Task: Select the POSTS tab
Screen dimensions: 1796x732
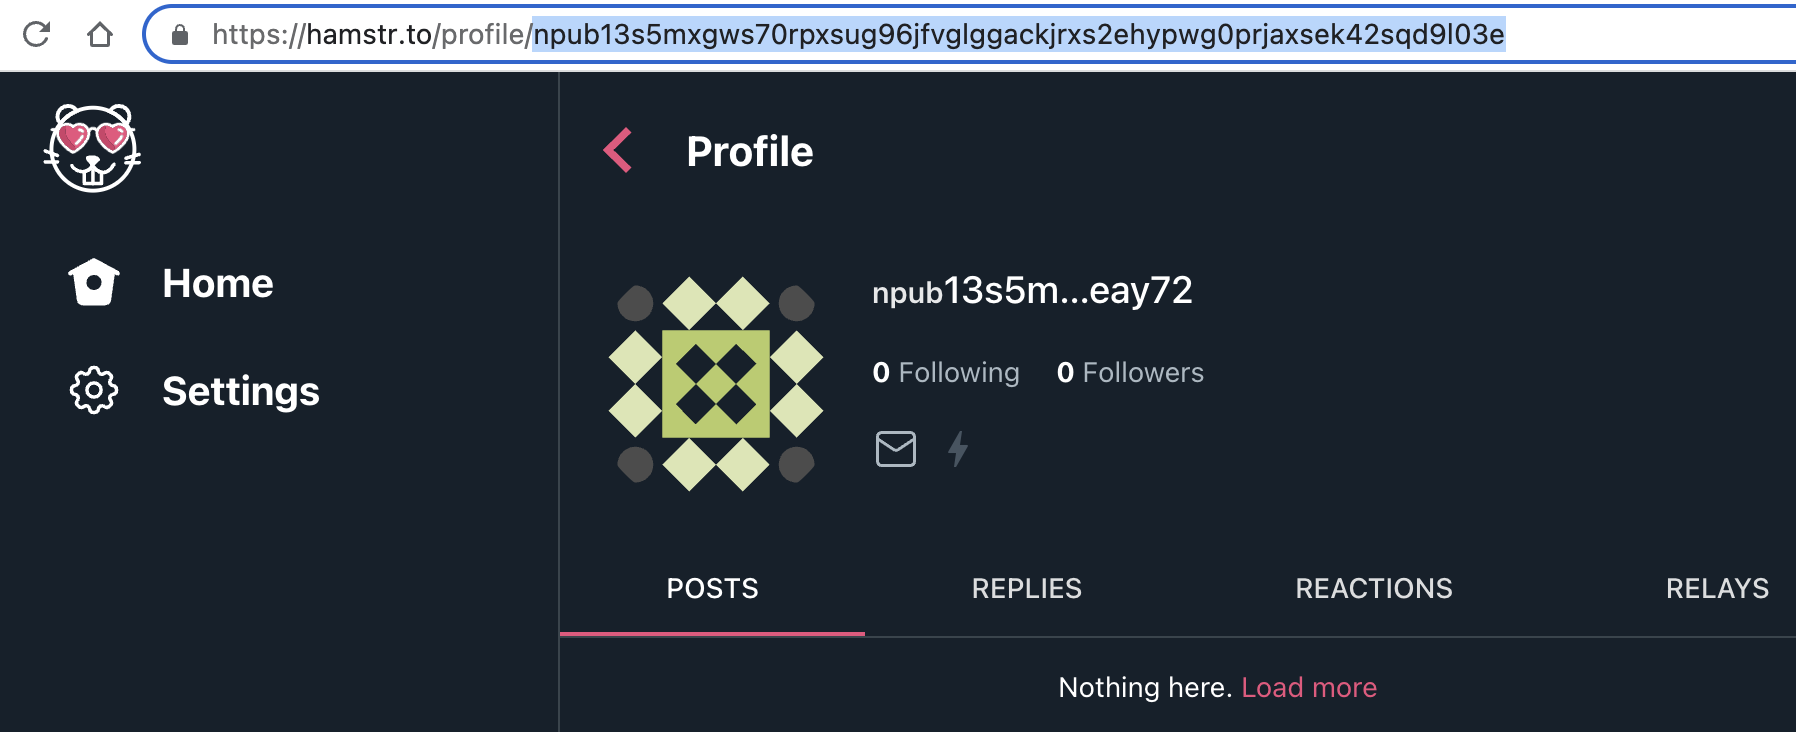Action: click(712, 588)
